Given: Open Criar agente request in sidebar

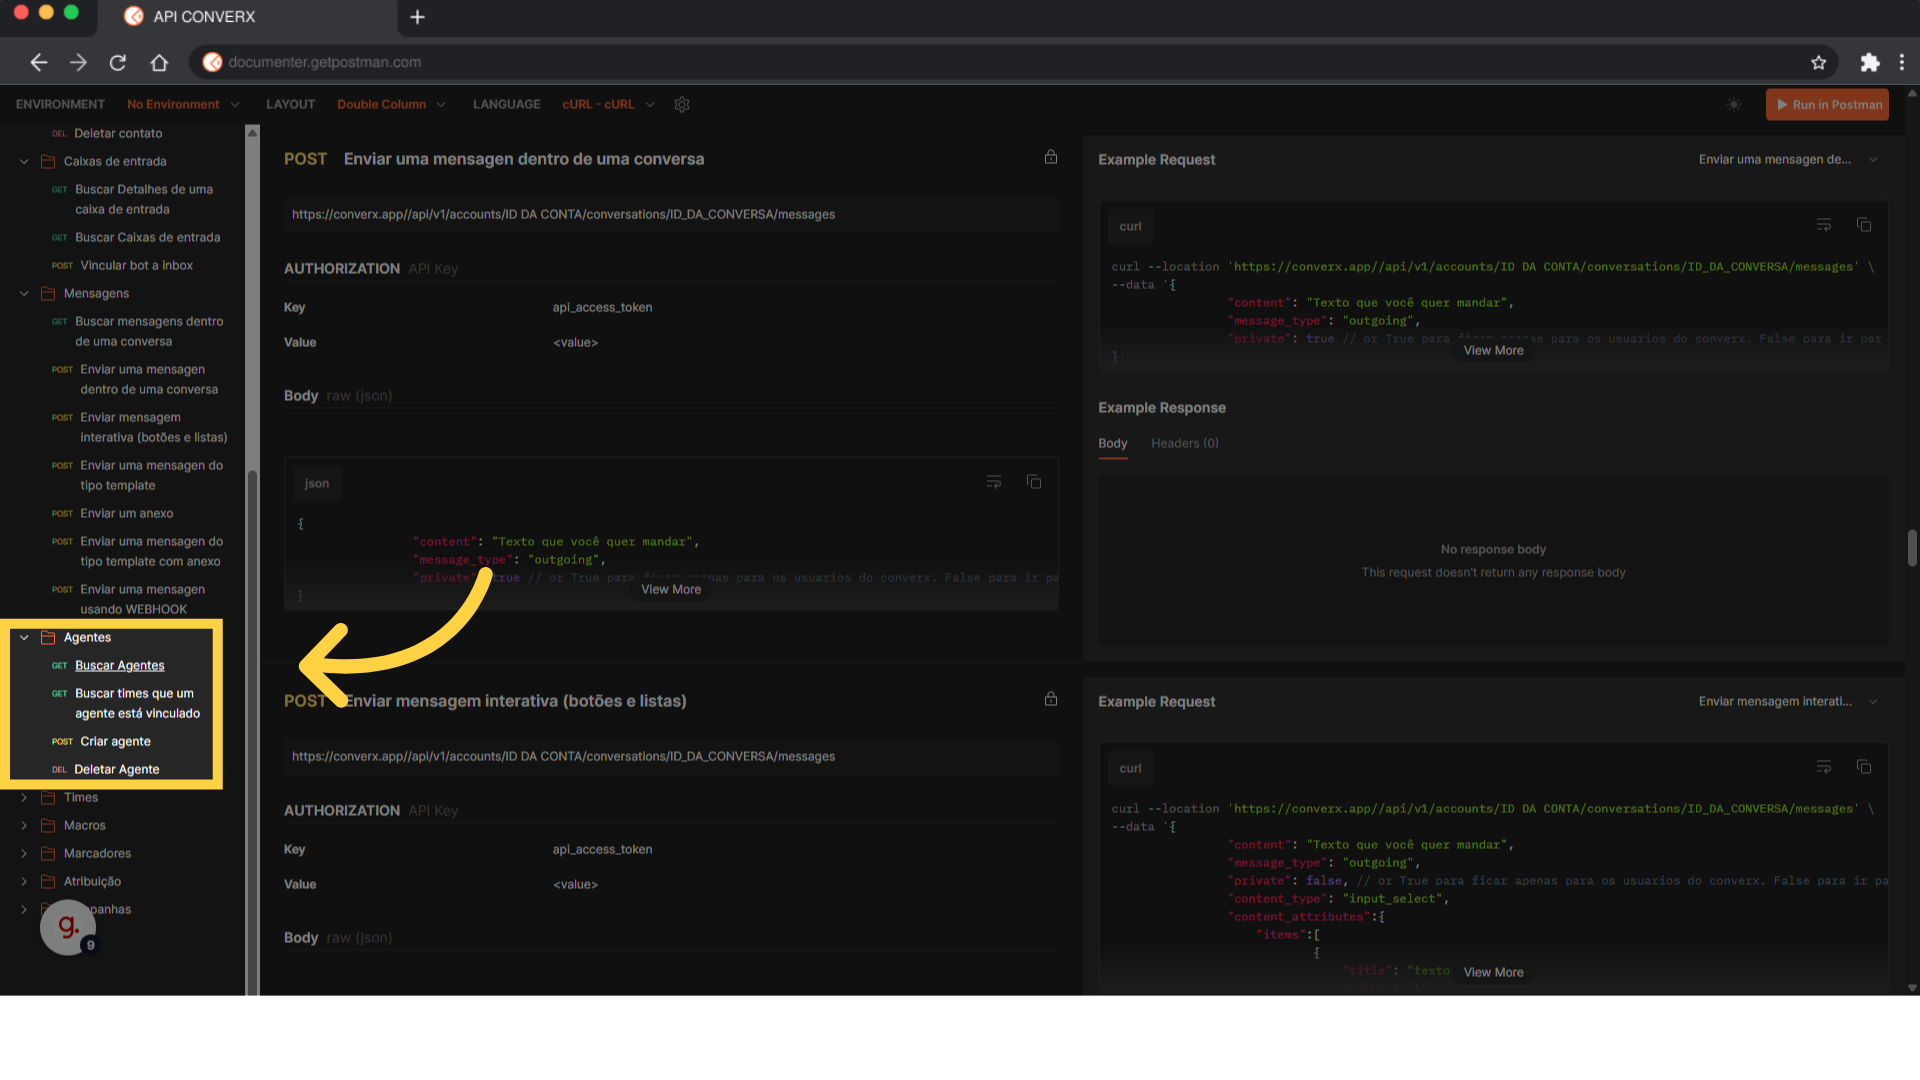Looking at the screenshot, I should click(x=115, y=741).
